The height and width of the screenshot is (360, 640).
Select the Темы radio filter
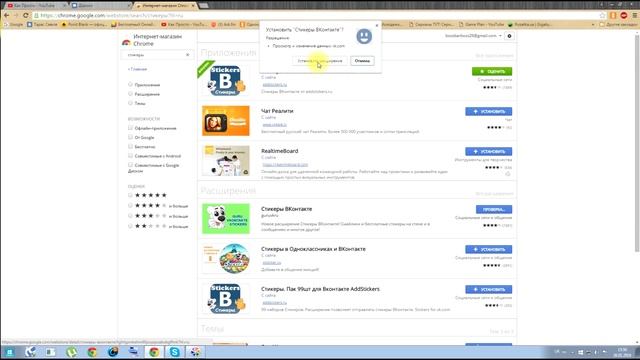tap(130, 103)
